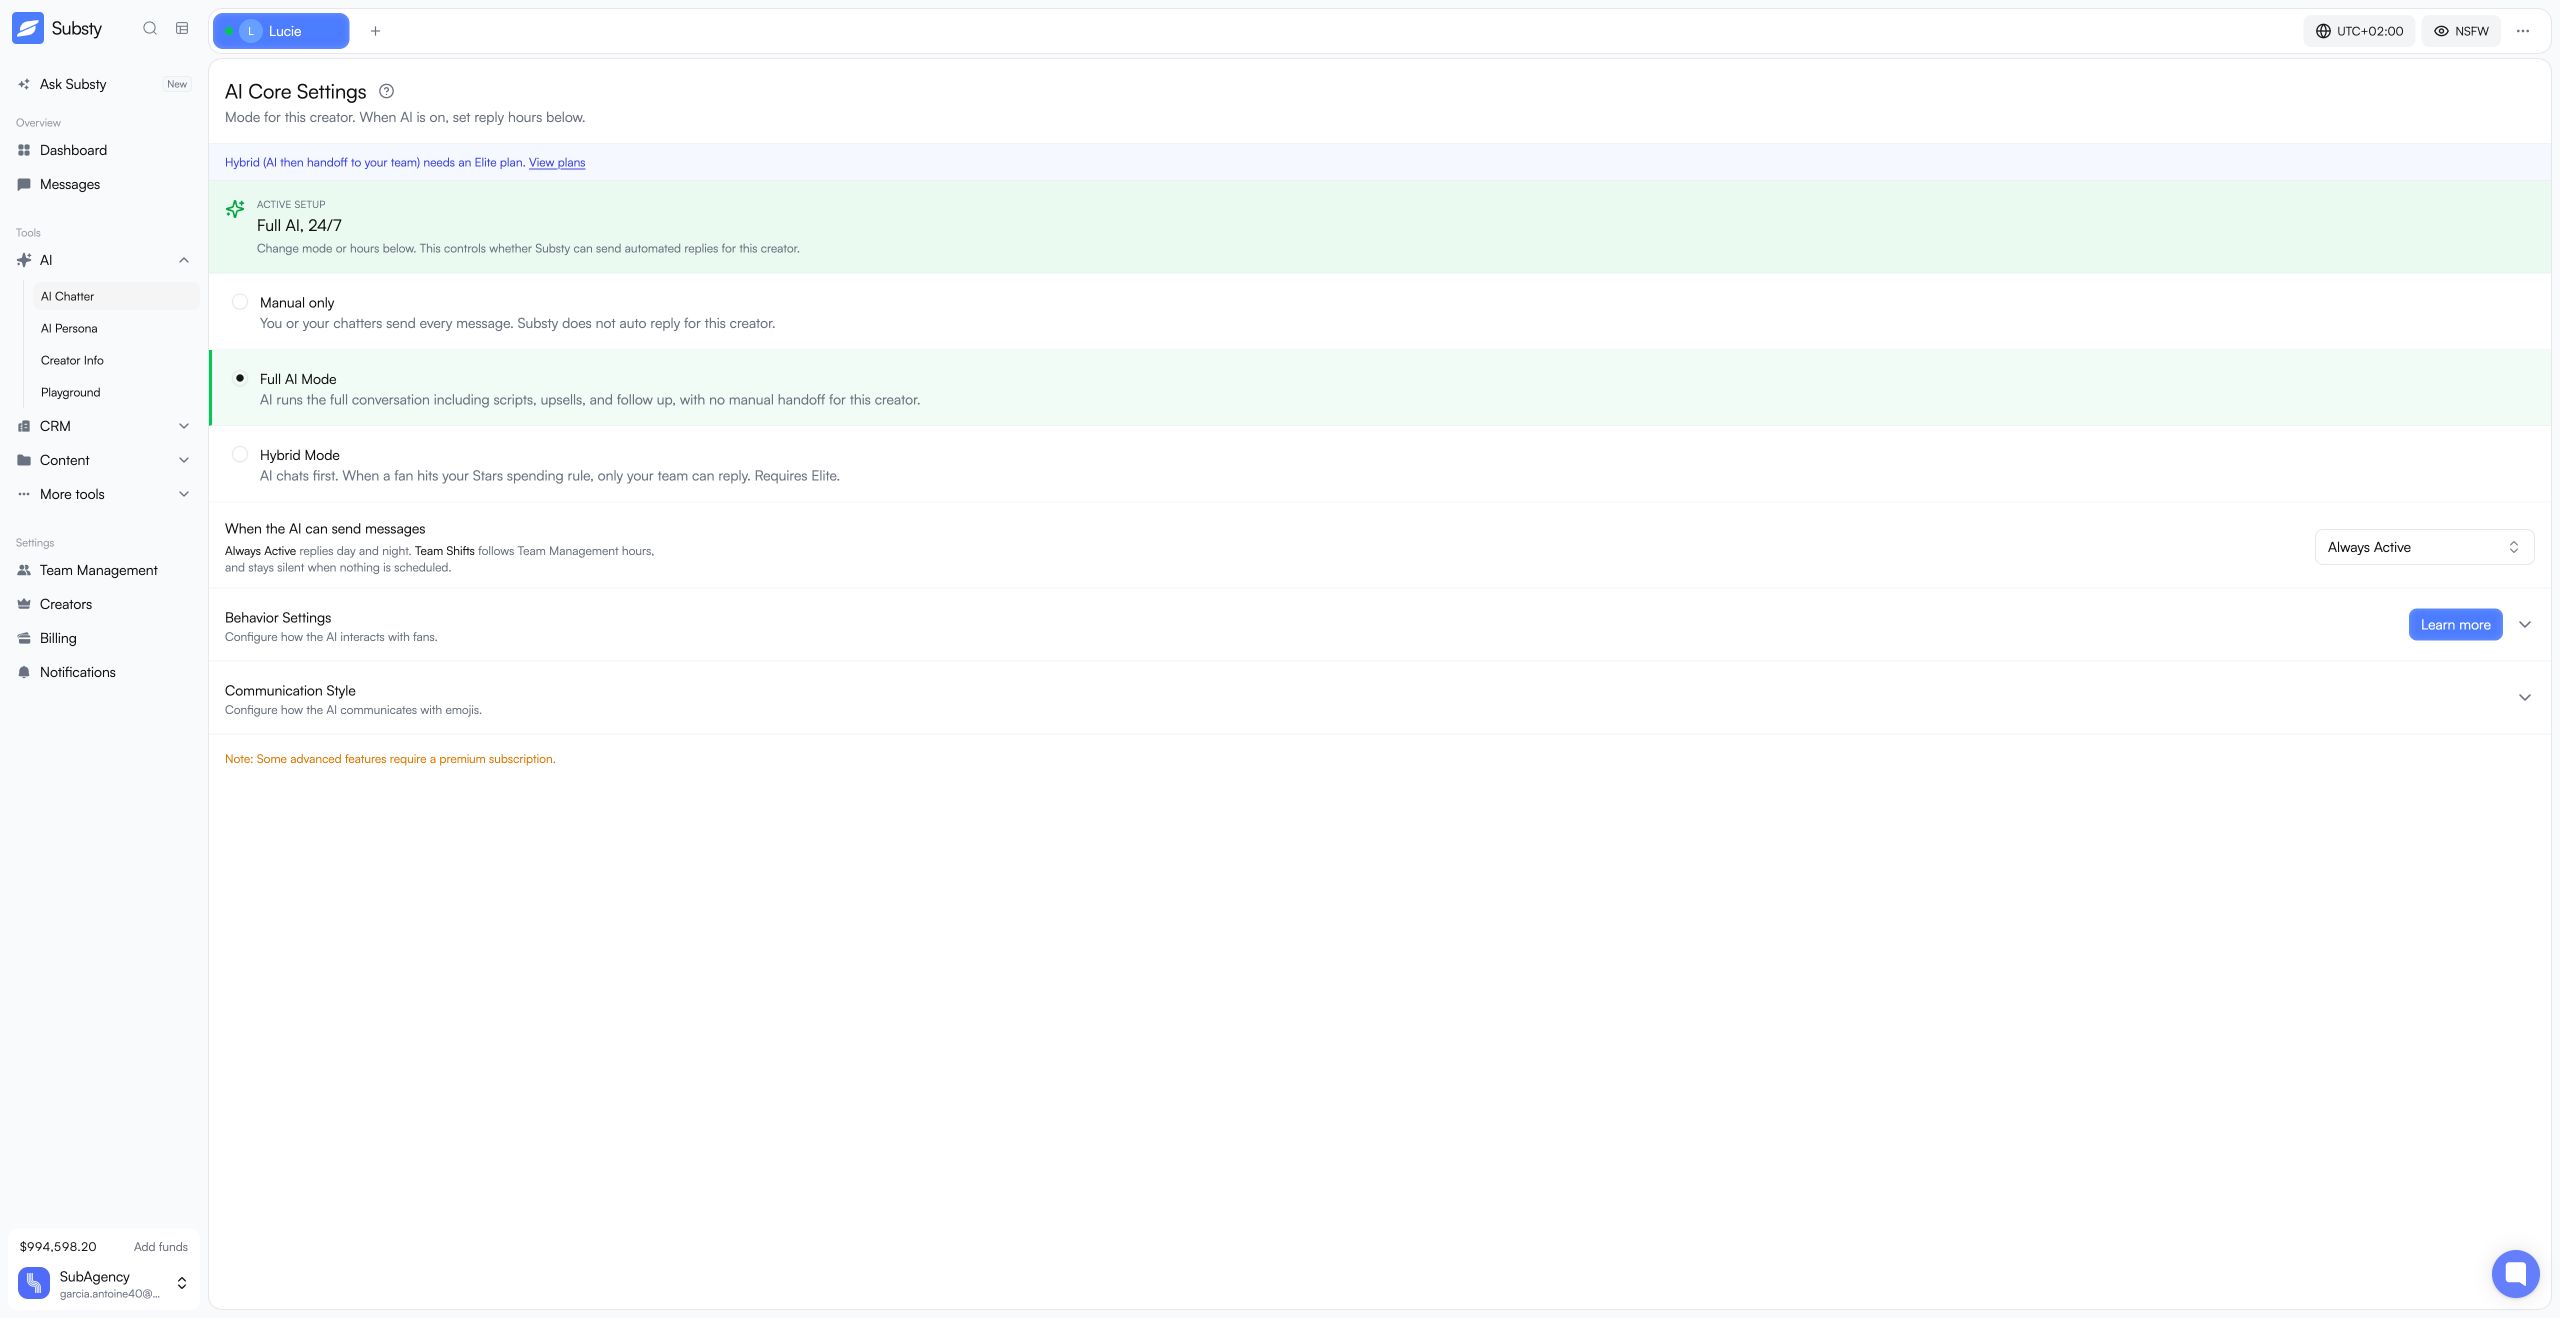Image resolution: width=2560 pixels, height=1318 pixels.
Task: Toggle the NSFW visibility button
Action: 2461,32
